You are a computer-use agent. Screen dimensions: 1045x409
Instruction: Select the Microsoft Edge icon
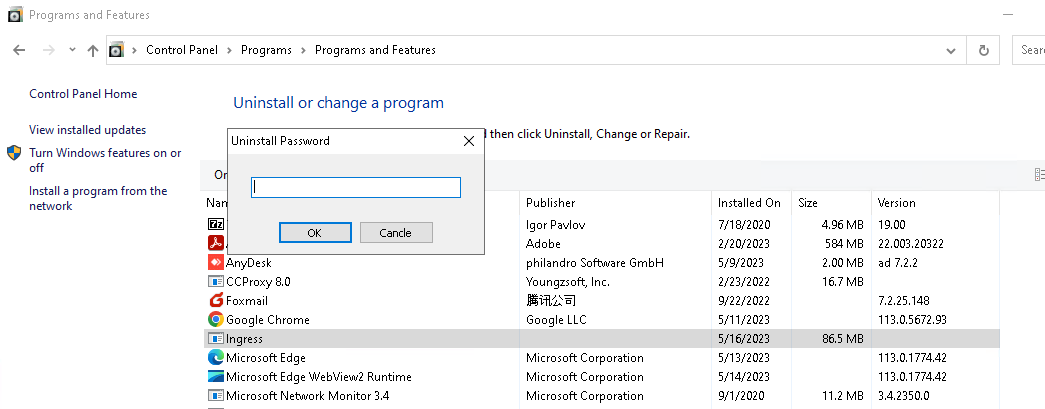coord(215,358)
